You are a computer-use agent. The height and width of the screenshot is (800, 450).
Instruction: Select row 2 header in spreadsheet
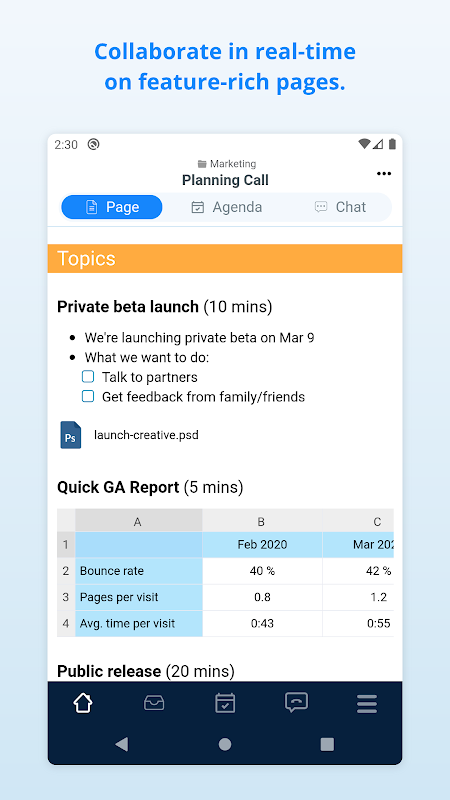(66, 571)
